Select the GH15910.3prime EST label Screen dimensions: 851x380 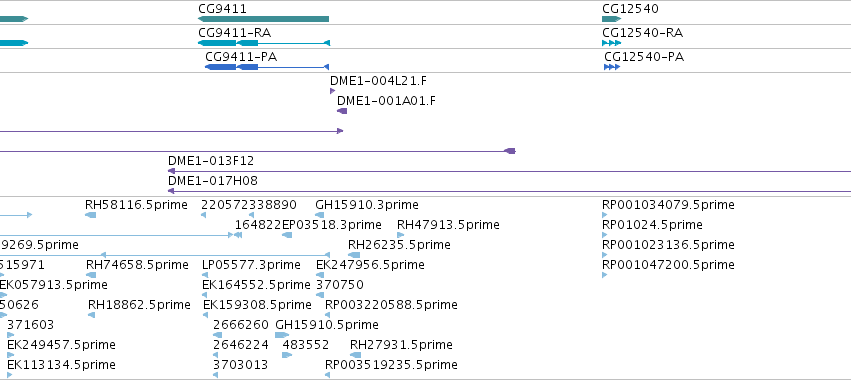pos(367,205)
